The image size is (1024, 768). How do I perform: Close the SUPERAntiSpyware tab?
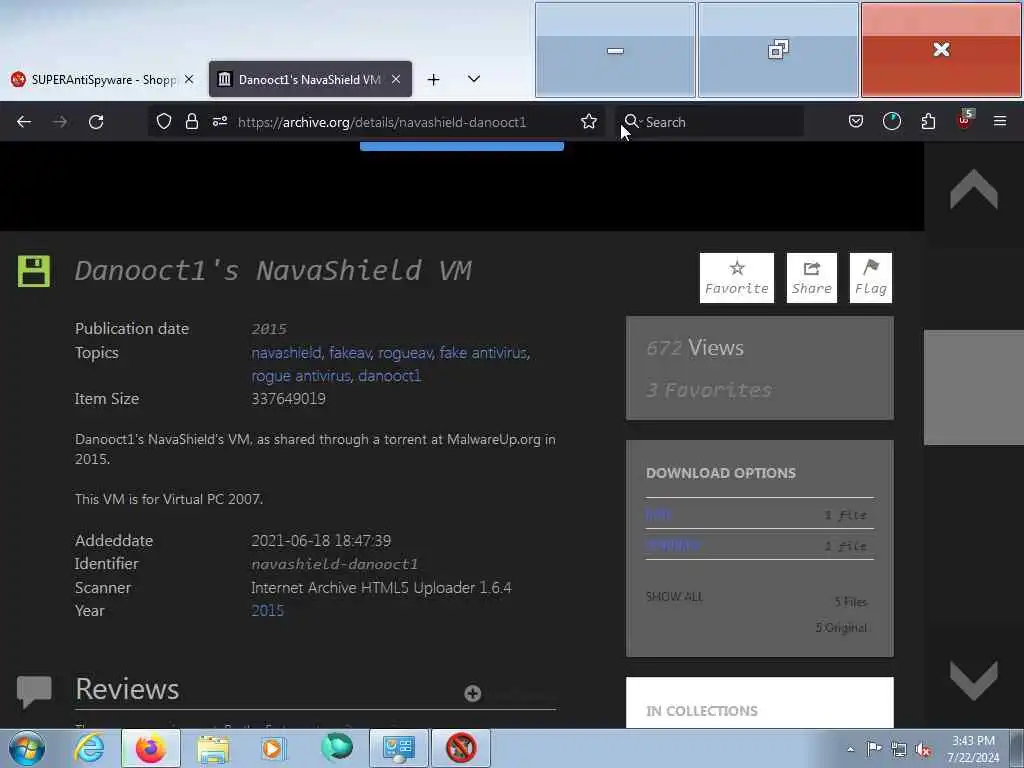pyautogui.click(x=189, y=79)
